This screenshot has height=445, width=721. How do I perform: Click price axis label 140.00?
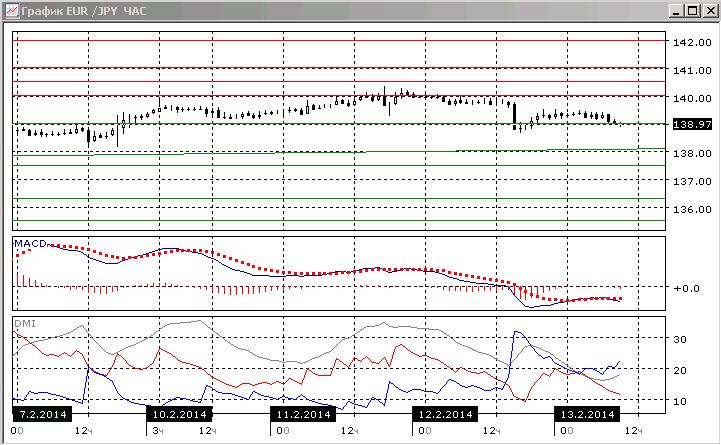[x=692, y=98]
